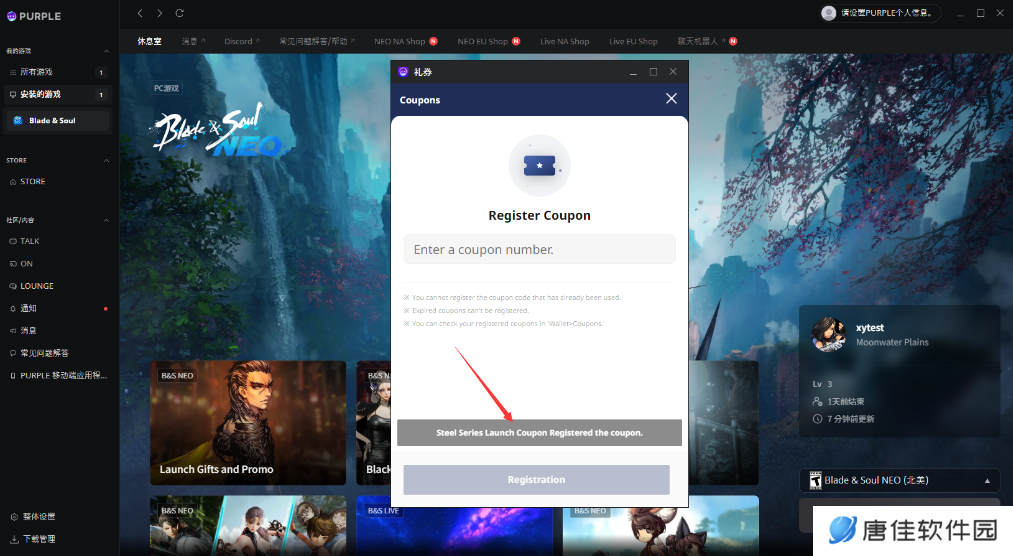Open PURPLE 移动端应用程序 in the sidebar
Image resolution: width=1013 pixels, height=556 pixels.
click(x=58, y=375)
